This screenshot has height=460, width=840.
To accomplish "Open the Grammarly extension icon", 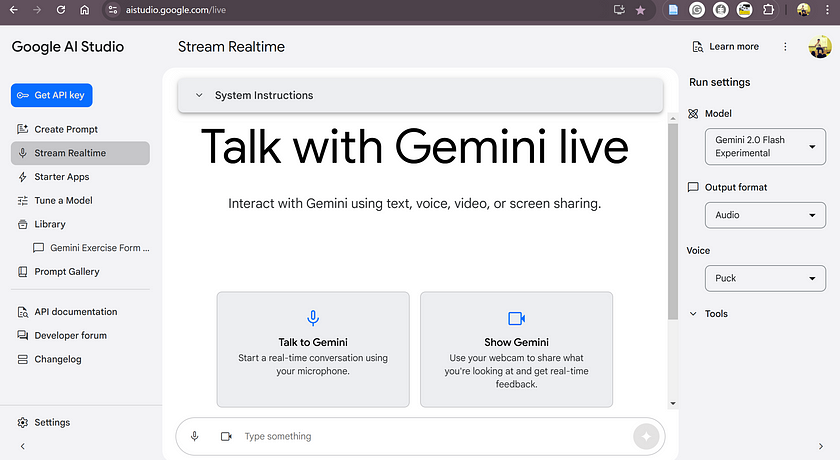I will [697, 10].
